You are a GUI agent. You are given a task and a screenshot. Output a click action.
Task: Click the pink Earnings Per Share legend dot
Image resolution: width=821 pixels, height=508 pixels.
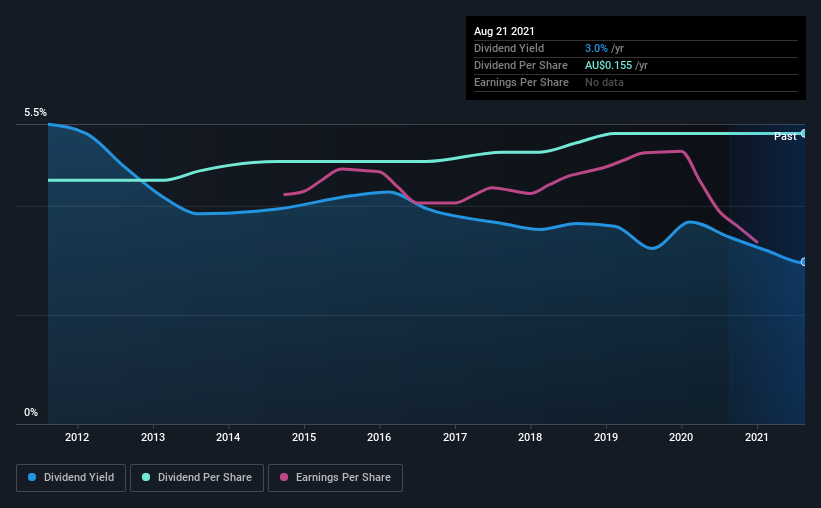(284, 477)
